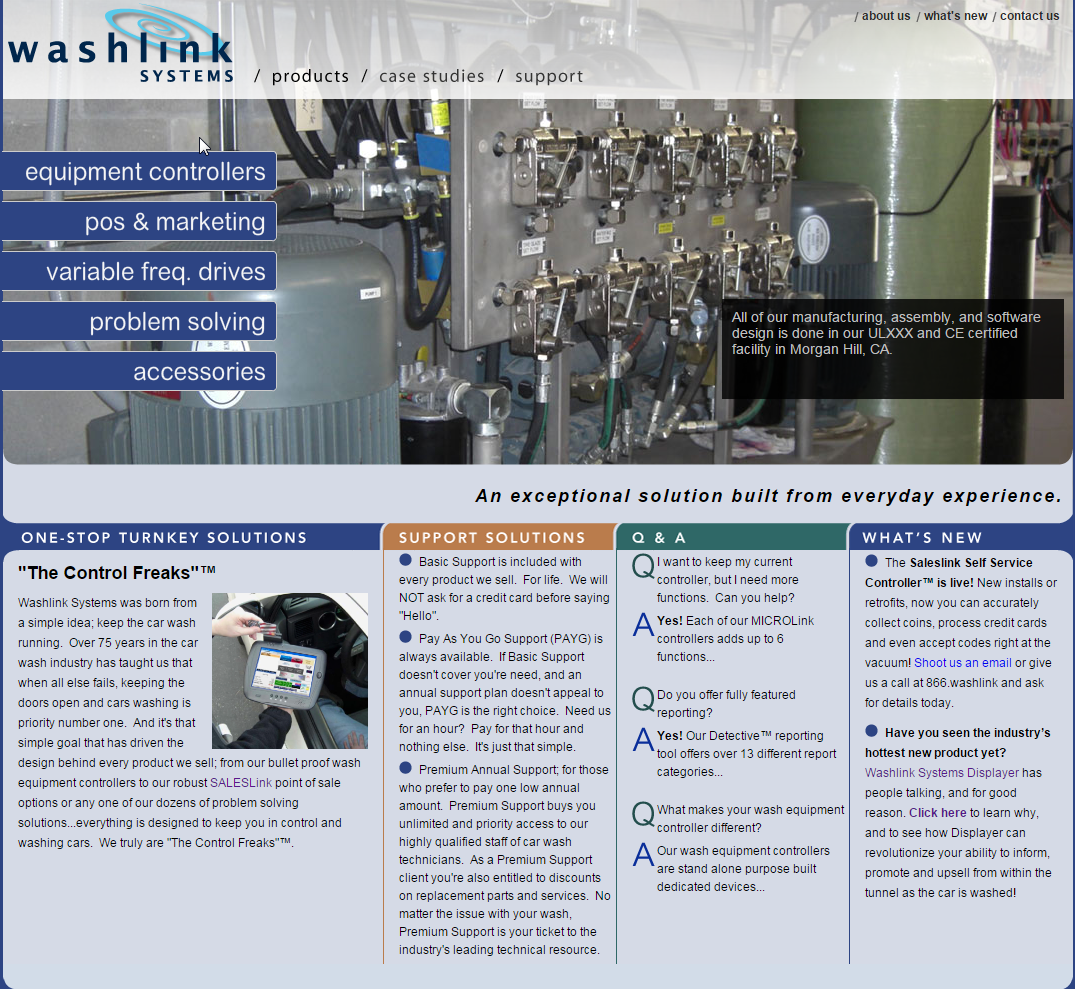Select the variable freq. drives button
The height and width of the screenshot is (989, 1075).
[139, 271]
